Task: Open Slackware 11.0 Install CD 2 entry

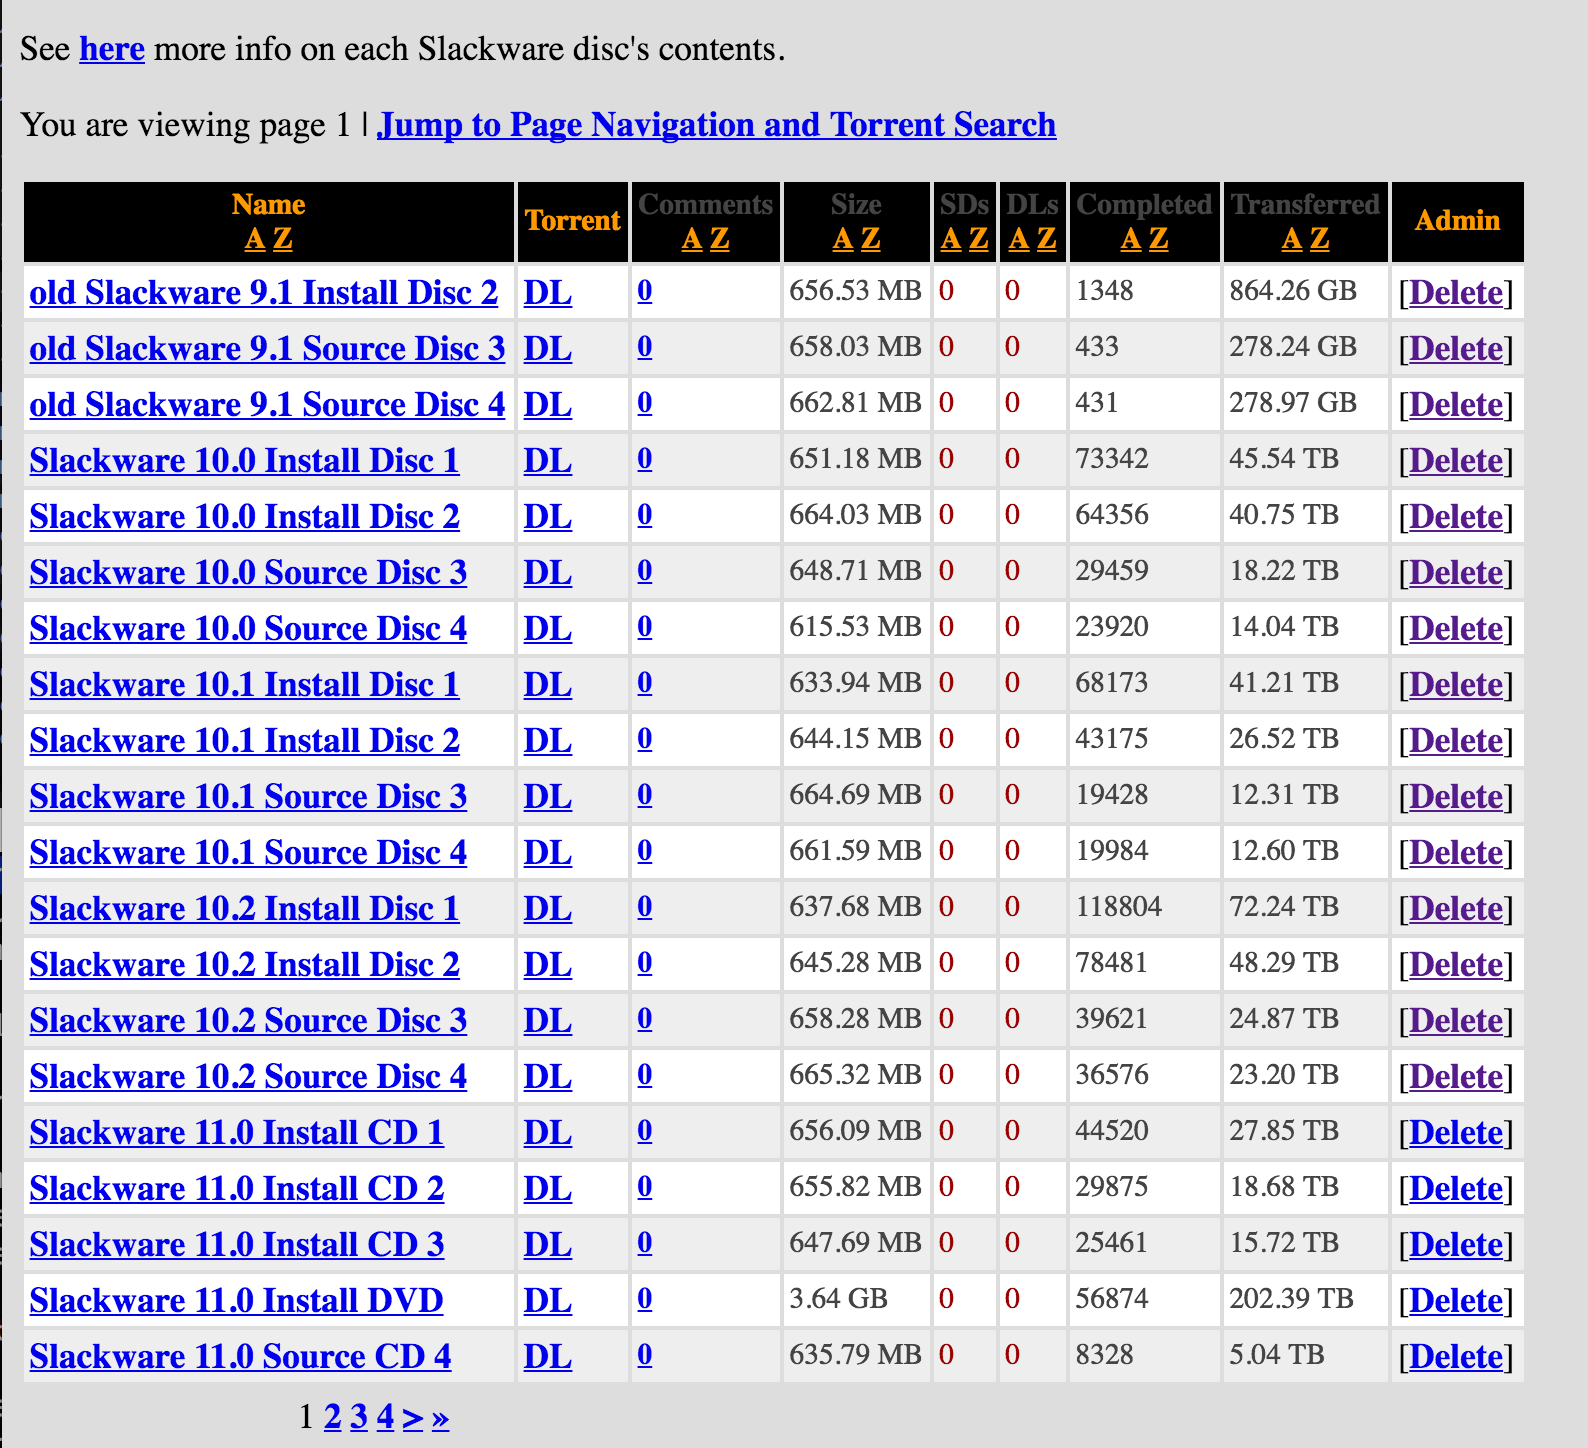Action: pyautogui.click(x=237, y=1188)
